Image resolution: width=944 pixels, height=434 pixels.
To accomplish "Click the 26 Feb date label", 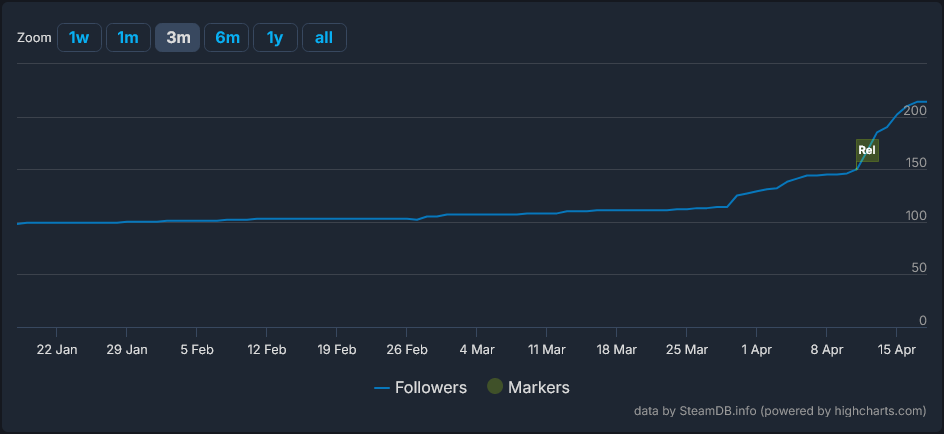I will [x=407, y=349].
